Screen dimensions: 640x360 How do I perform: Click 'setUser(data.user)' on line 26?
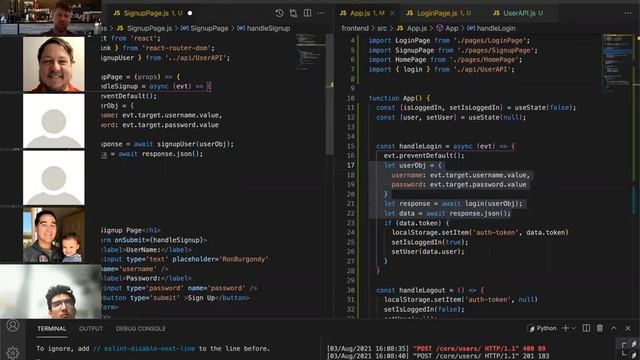point(427,252)
